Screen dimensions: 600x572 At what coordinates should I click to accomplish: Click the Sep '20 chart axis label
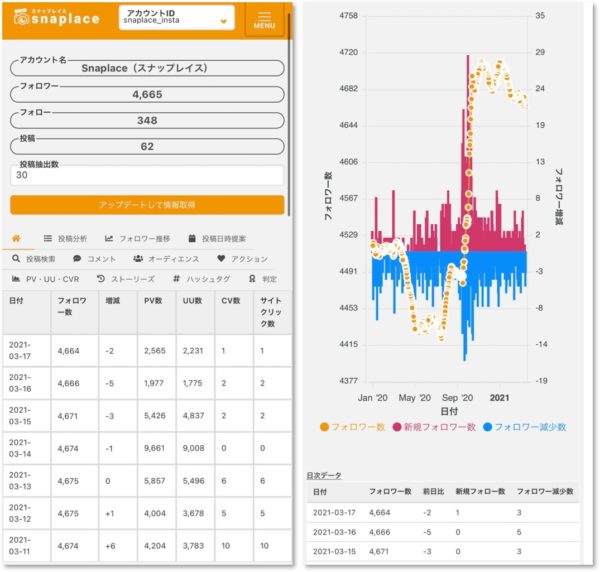coord(457,398)
